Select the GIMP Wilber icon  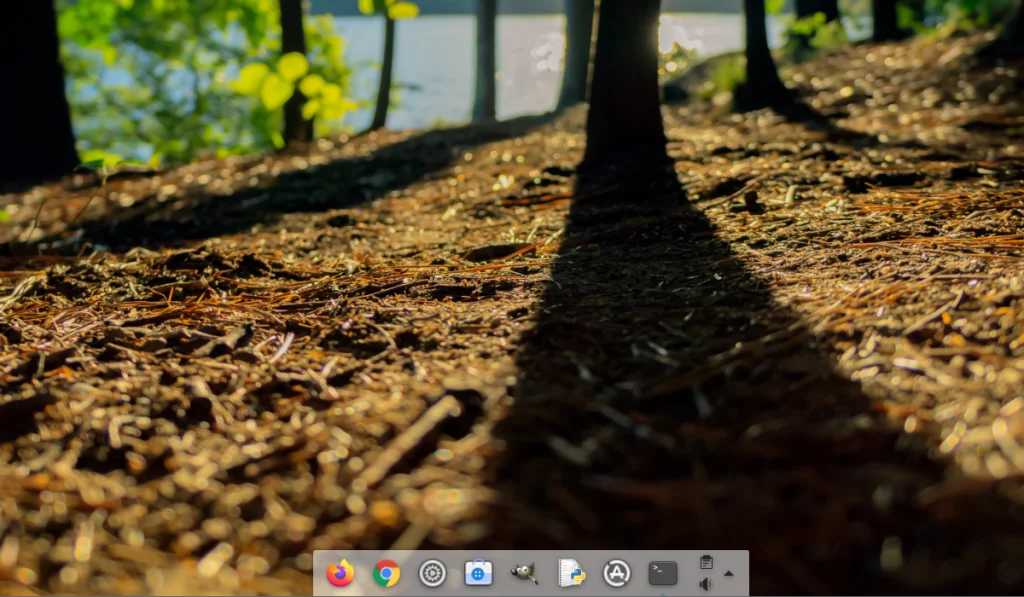pos(523,572)
